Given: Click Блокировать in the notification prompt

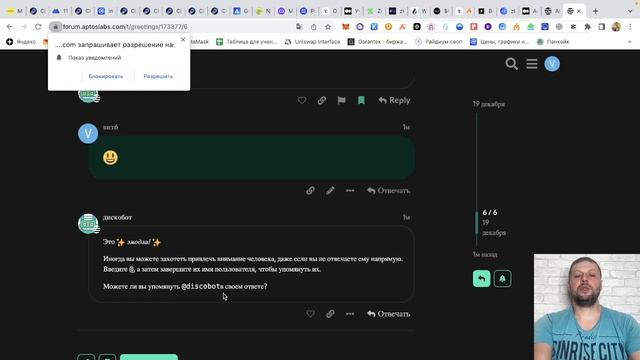Looking at the screenshot, I should coord(106,76).
